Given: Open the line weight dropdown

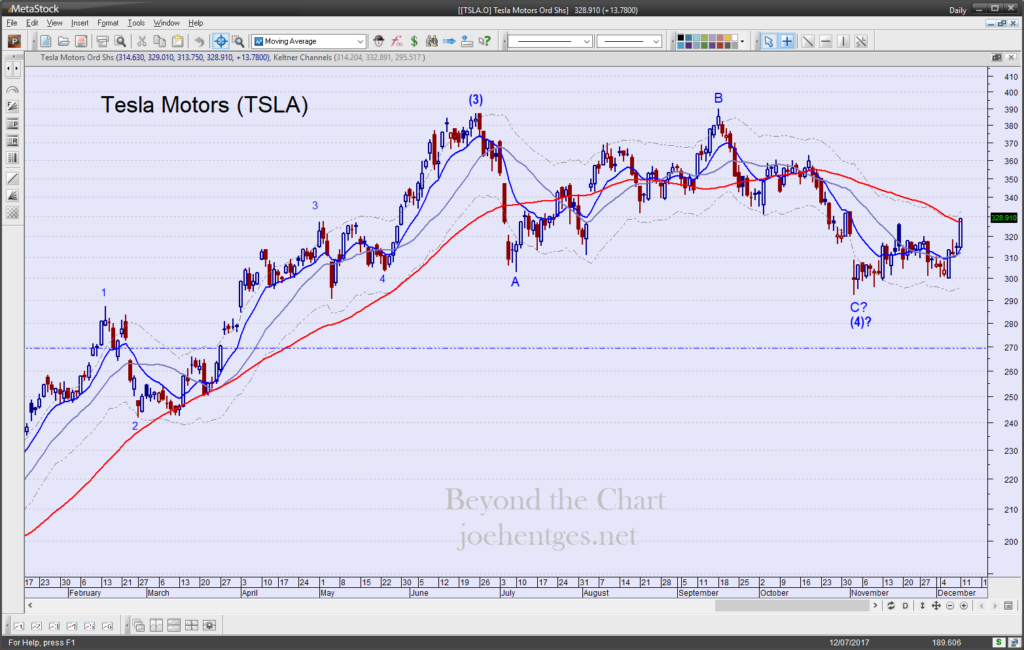Looking at the screenshot, I should coord(630,41).
